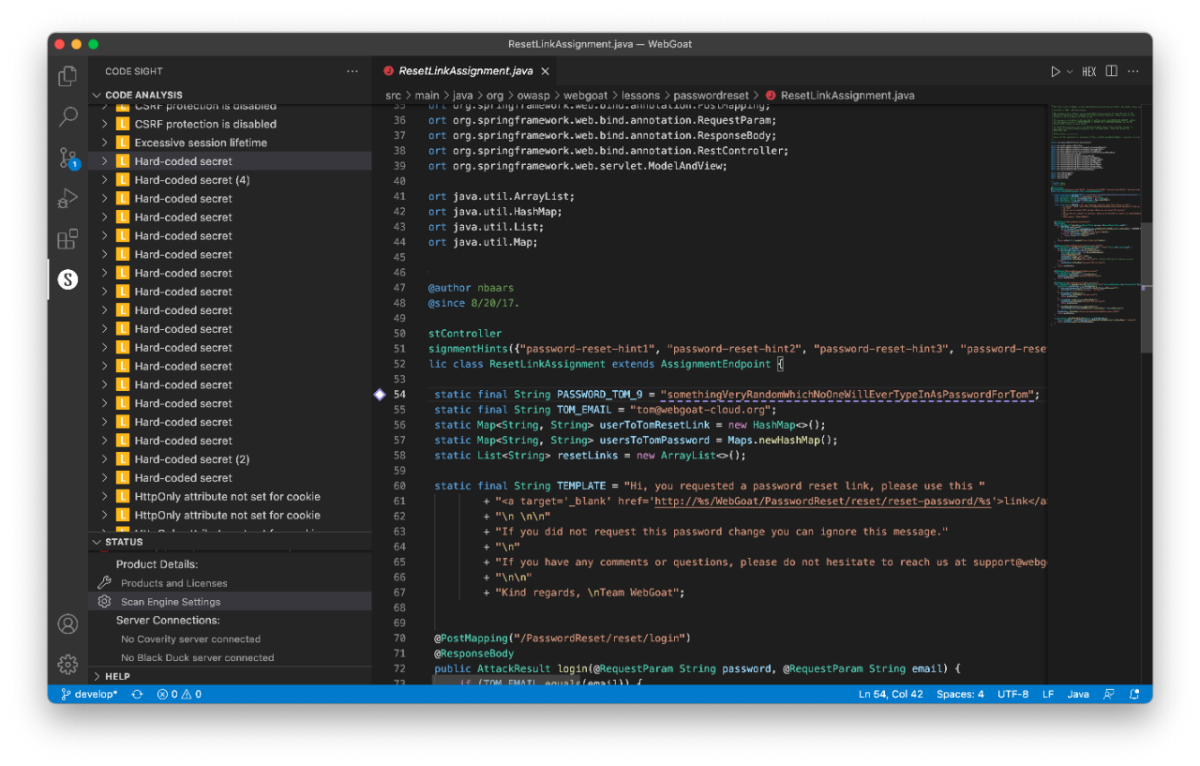Open the Search view

[x=67, y=117]
